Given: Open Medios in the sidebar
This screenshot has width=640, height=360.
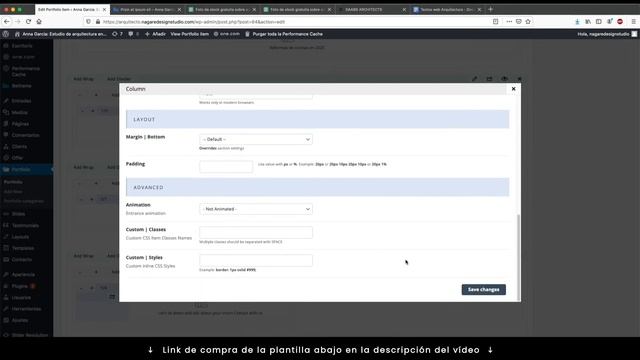Looking at the screenshot, I should (20, 112).
